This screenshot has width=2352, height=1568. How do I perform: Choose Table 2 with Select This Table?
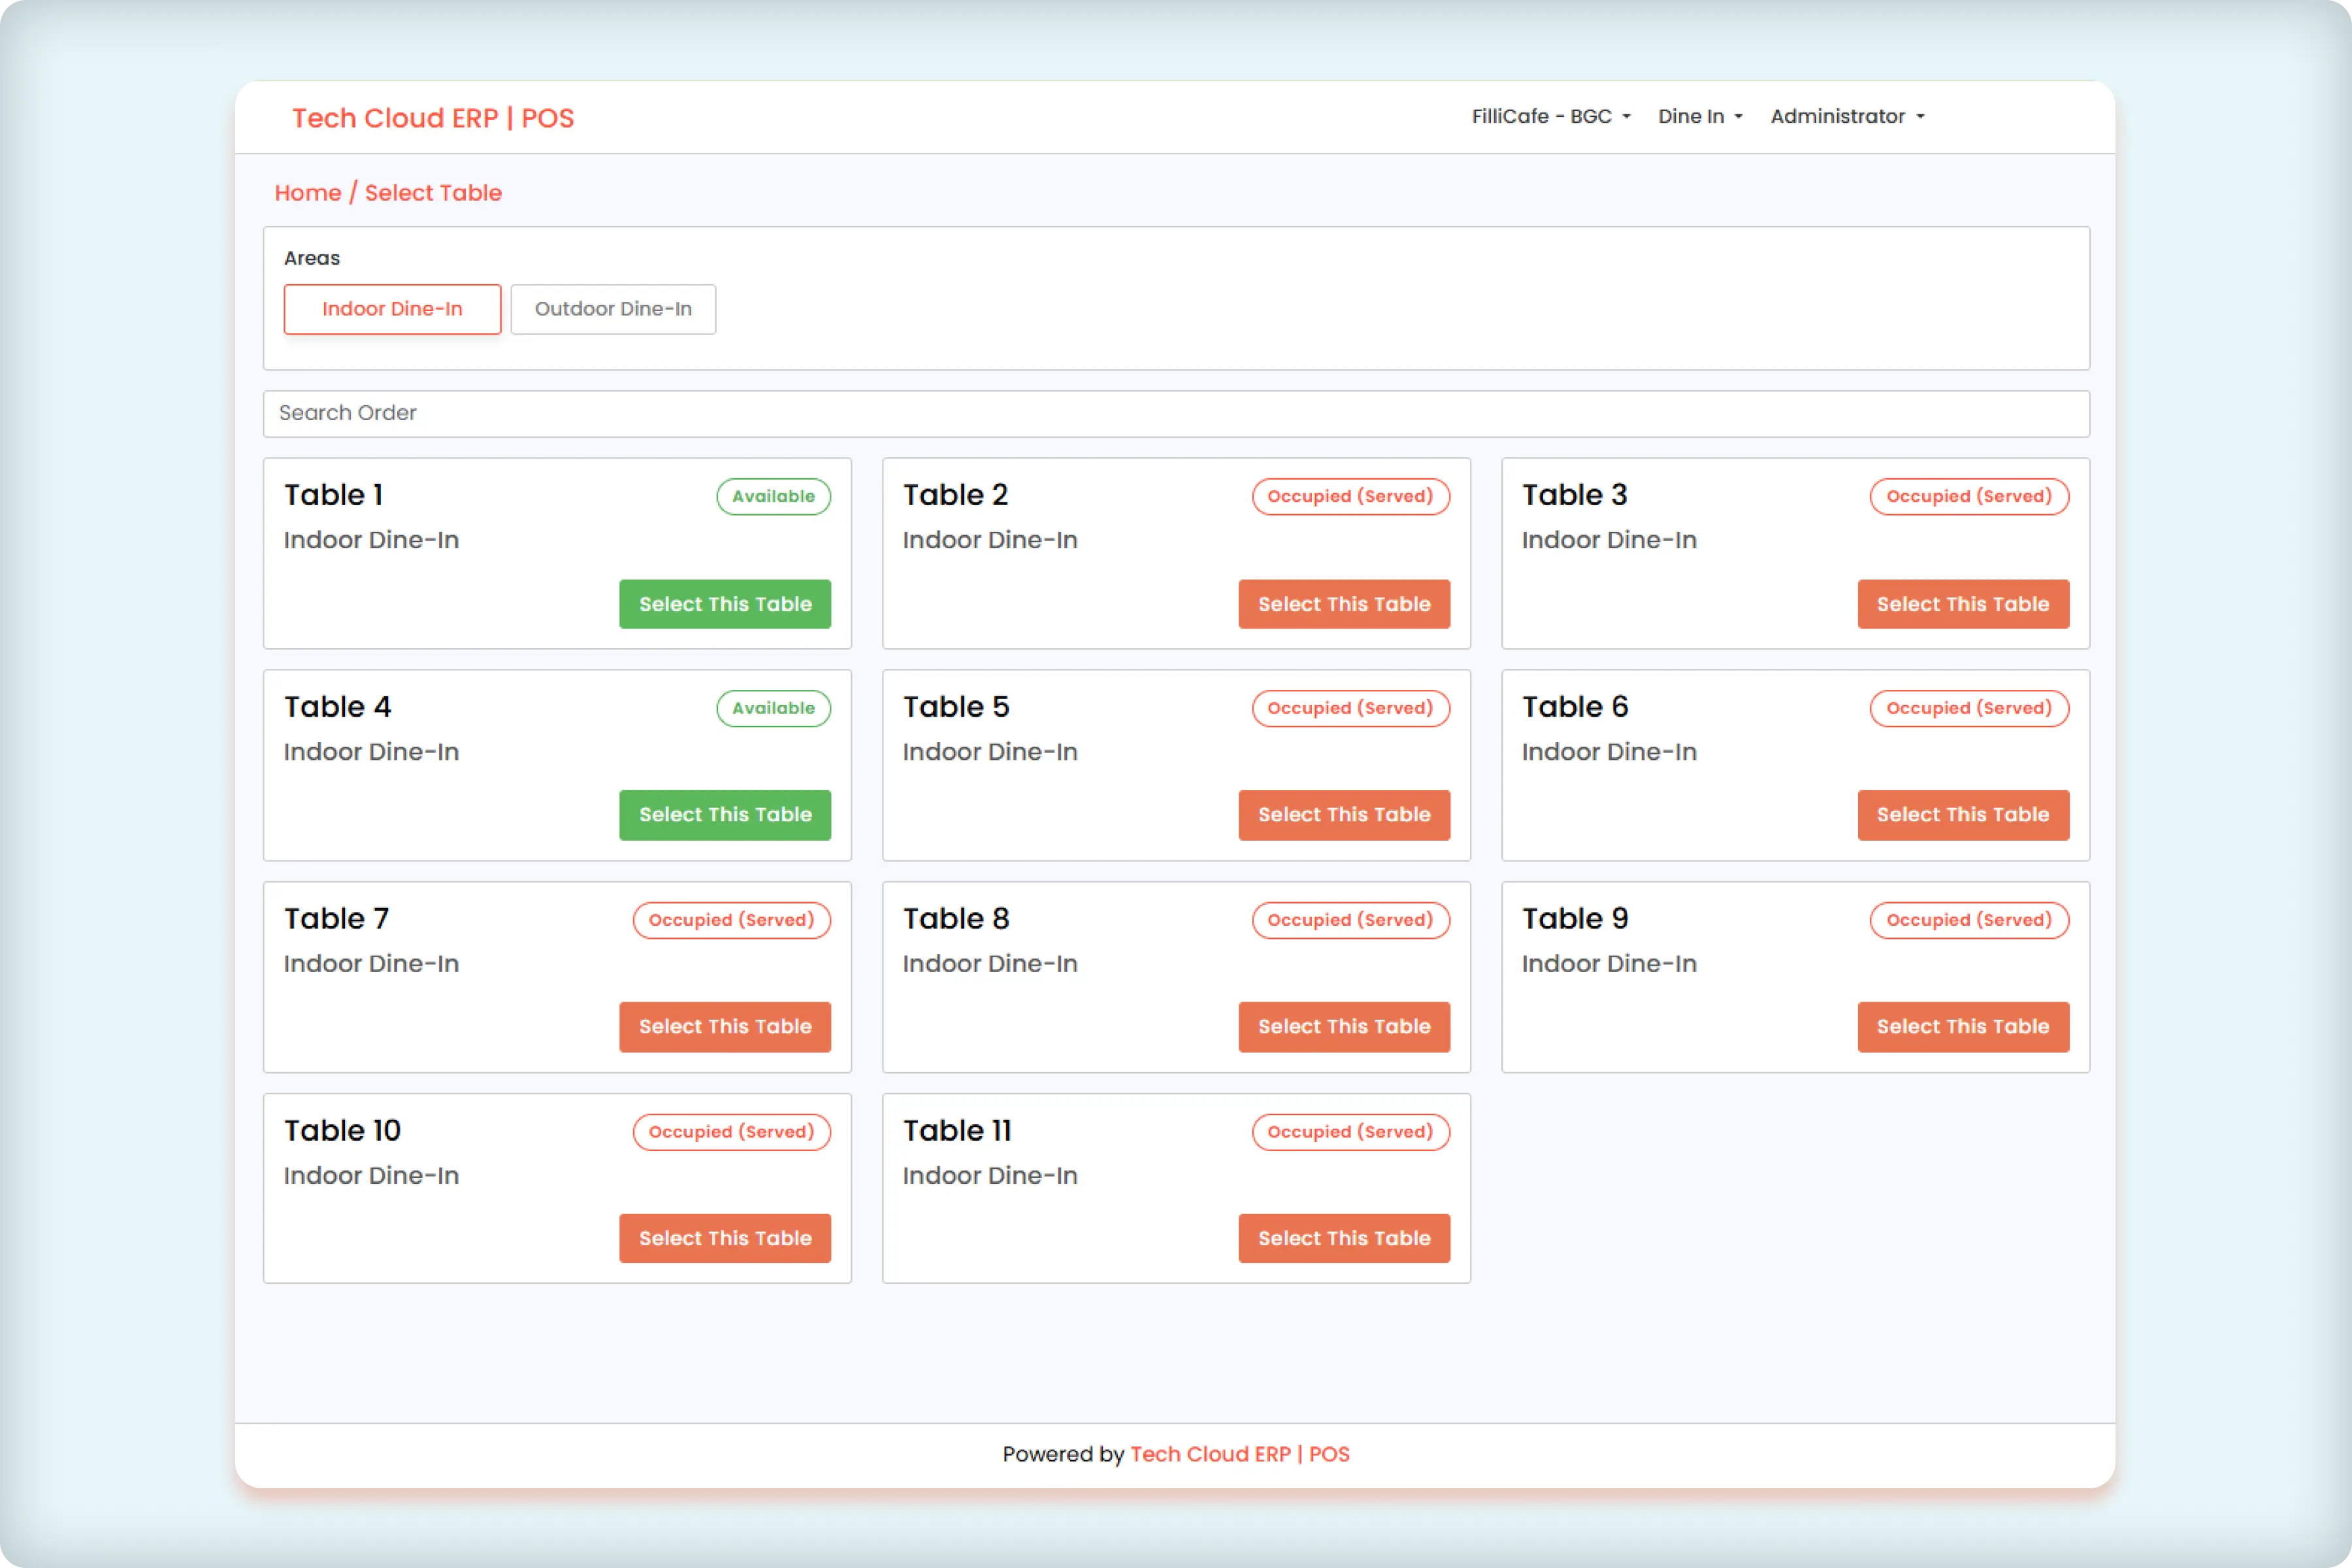pyautogui.click(x=1344, y=603)
